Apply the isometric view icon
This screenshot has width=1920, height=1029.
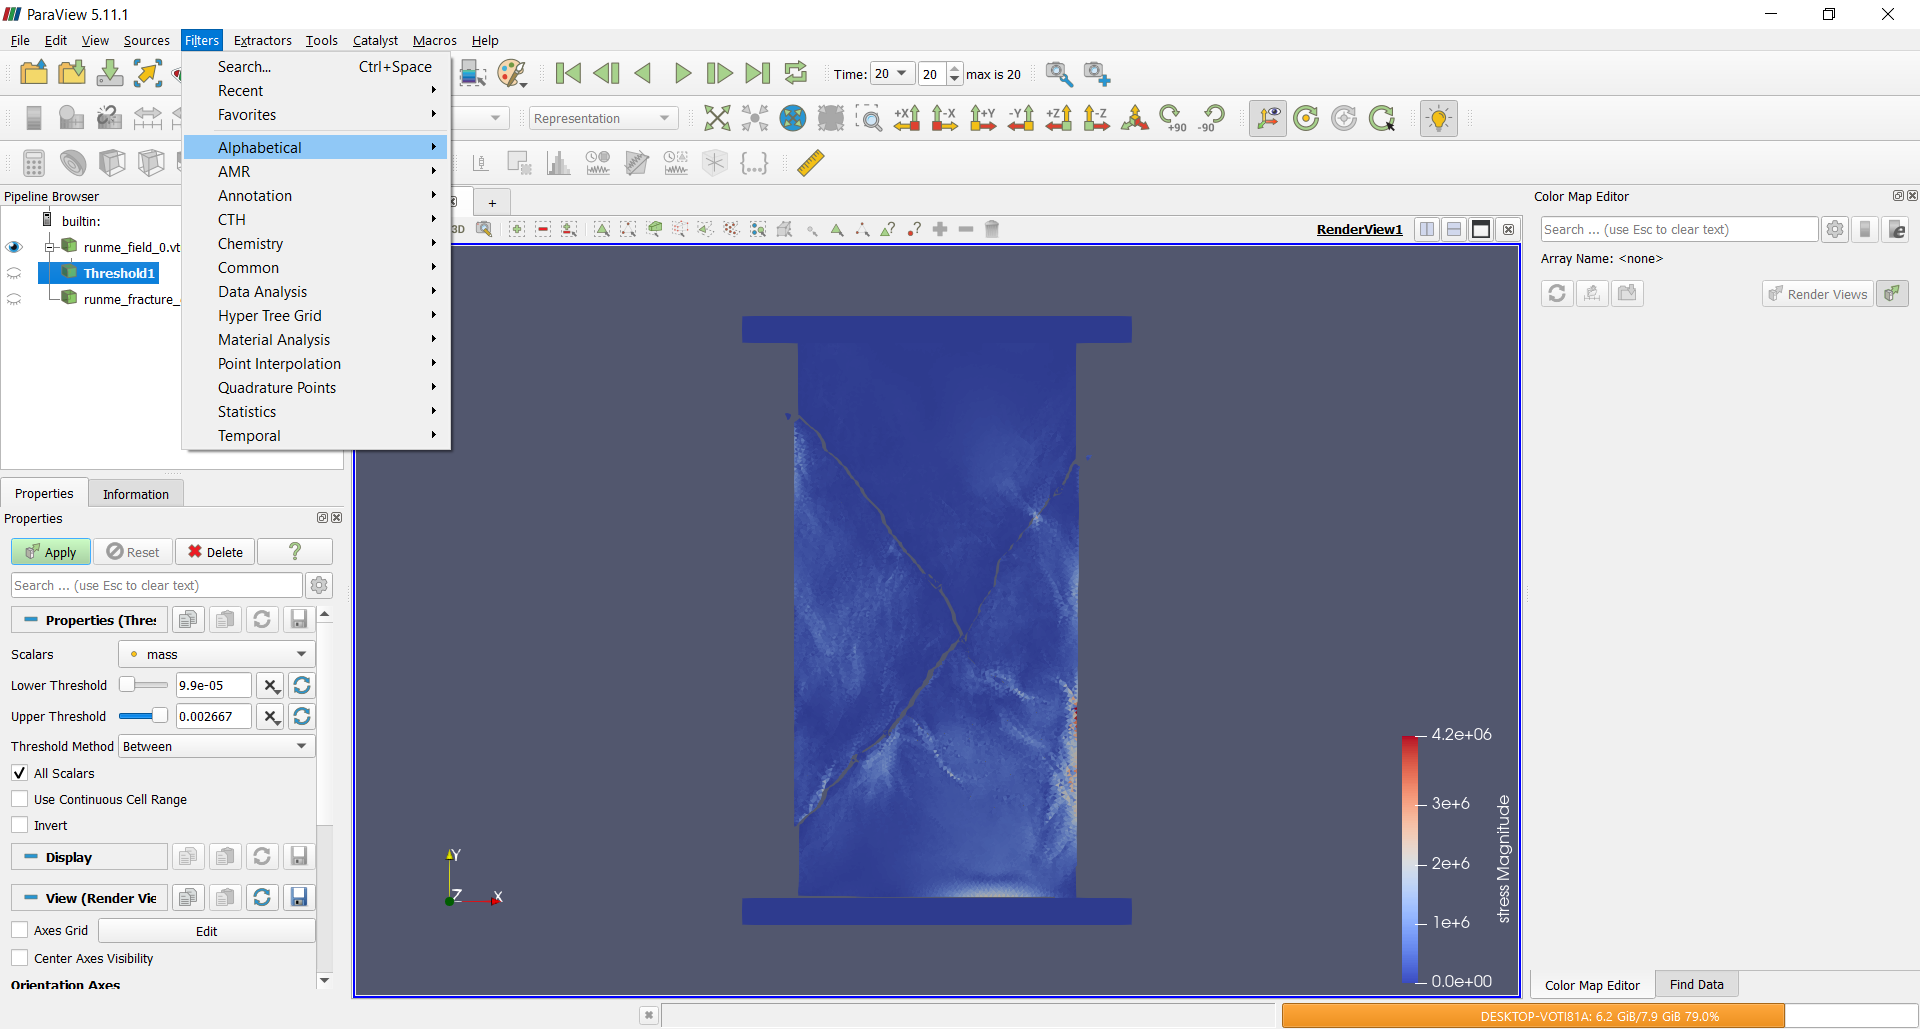point(1135,118)
